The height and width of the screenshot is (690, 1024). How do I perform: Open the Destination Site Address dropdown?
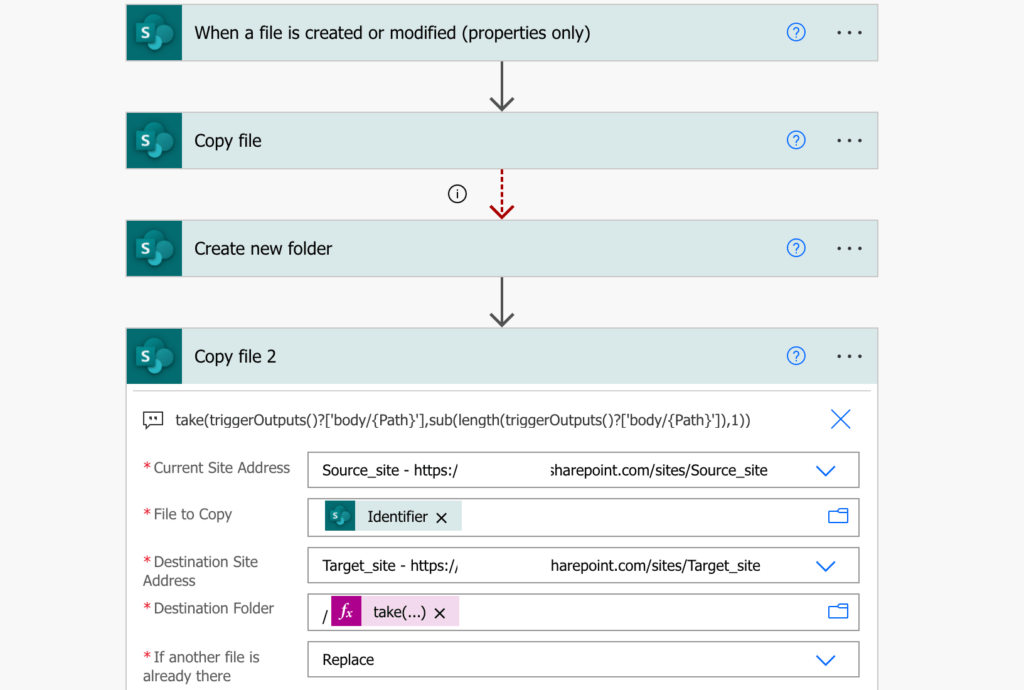coord(825,565)
